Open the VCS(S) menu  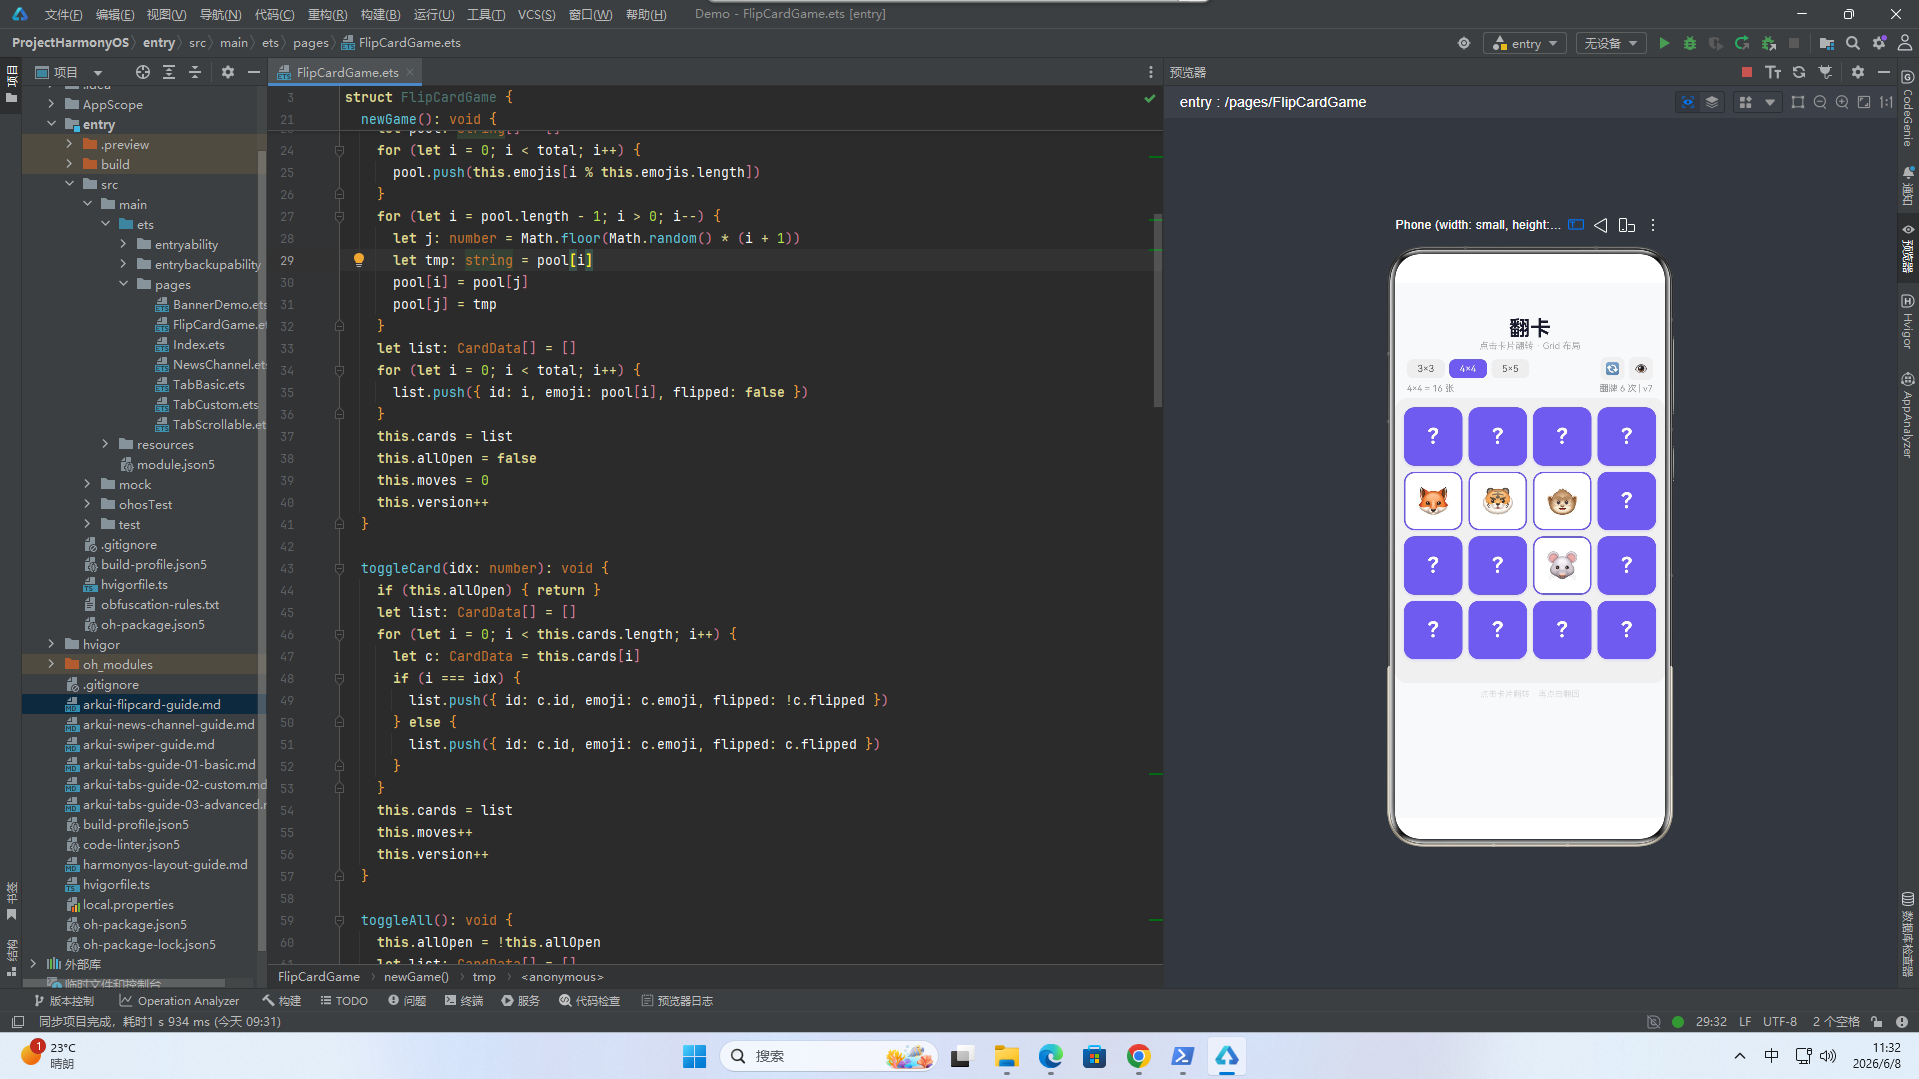pos(537,14)
